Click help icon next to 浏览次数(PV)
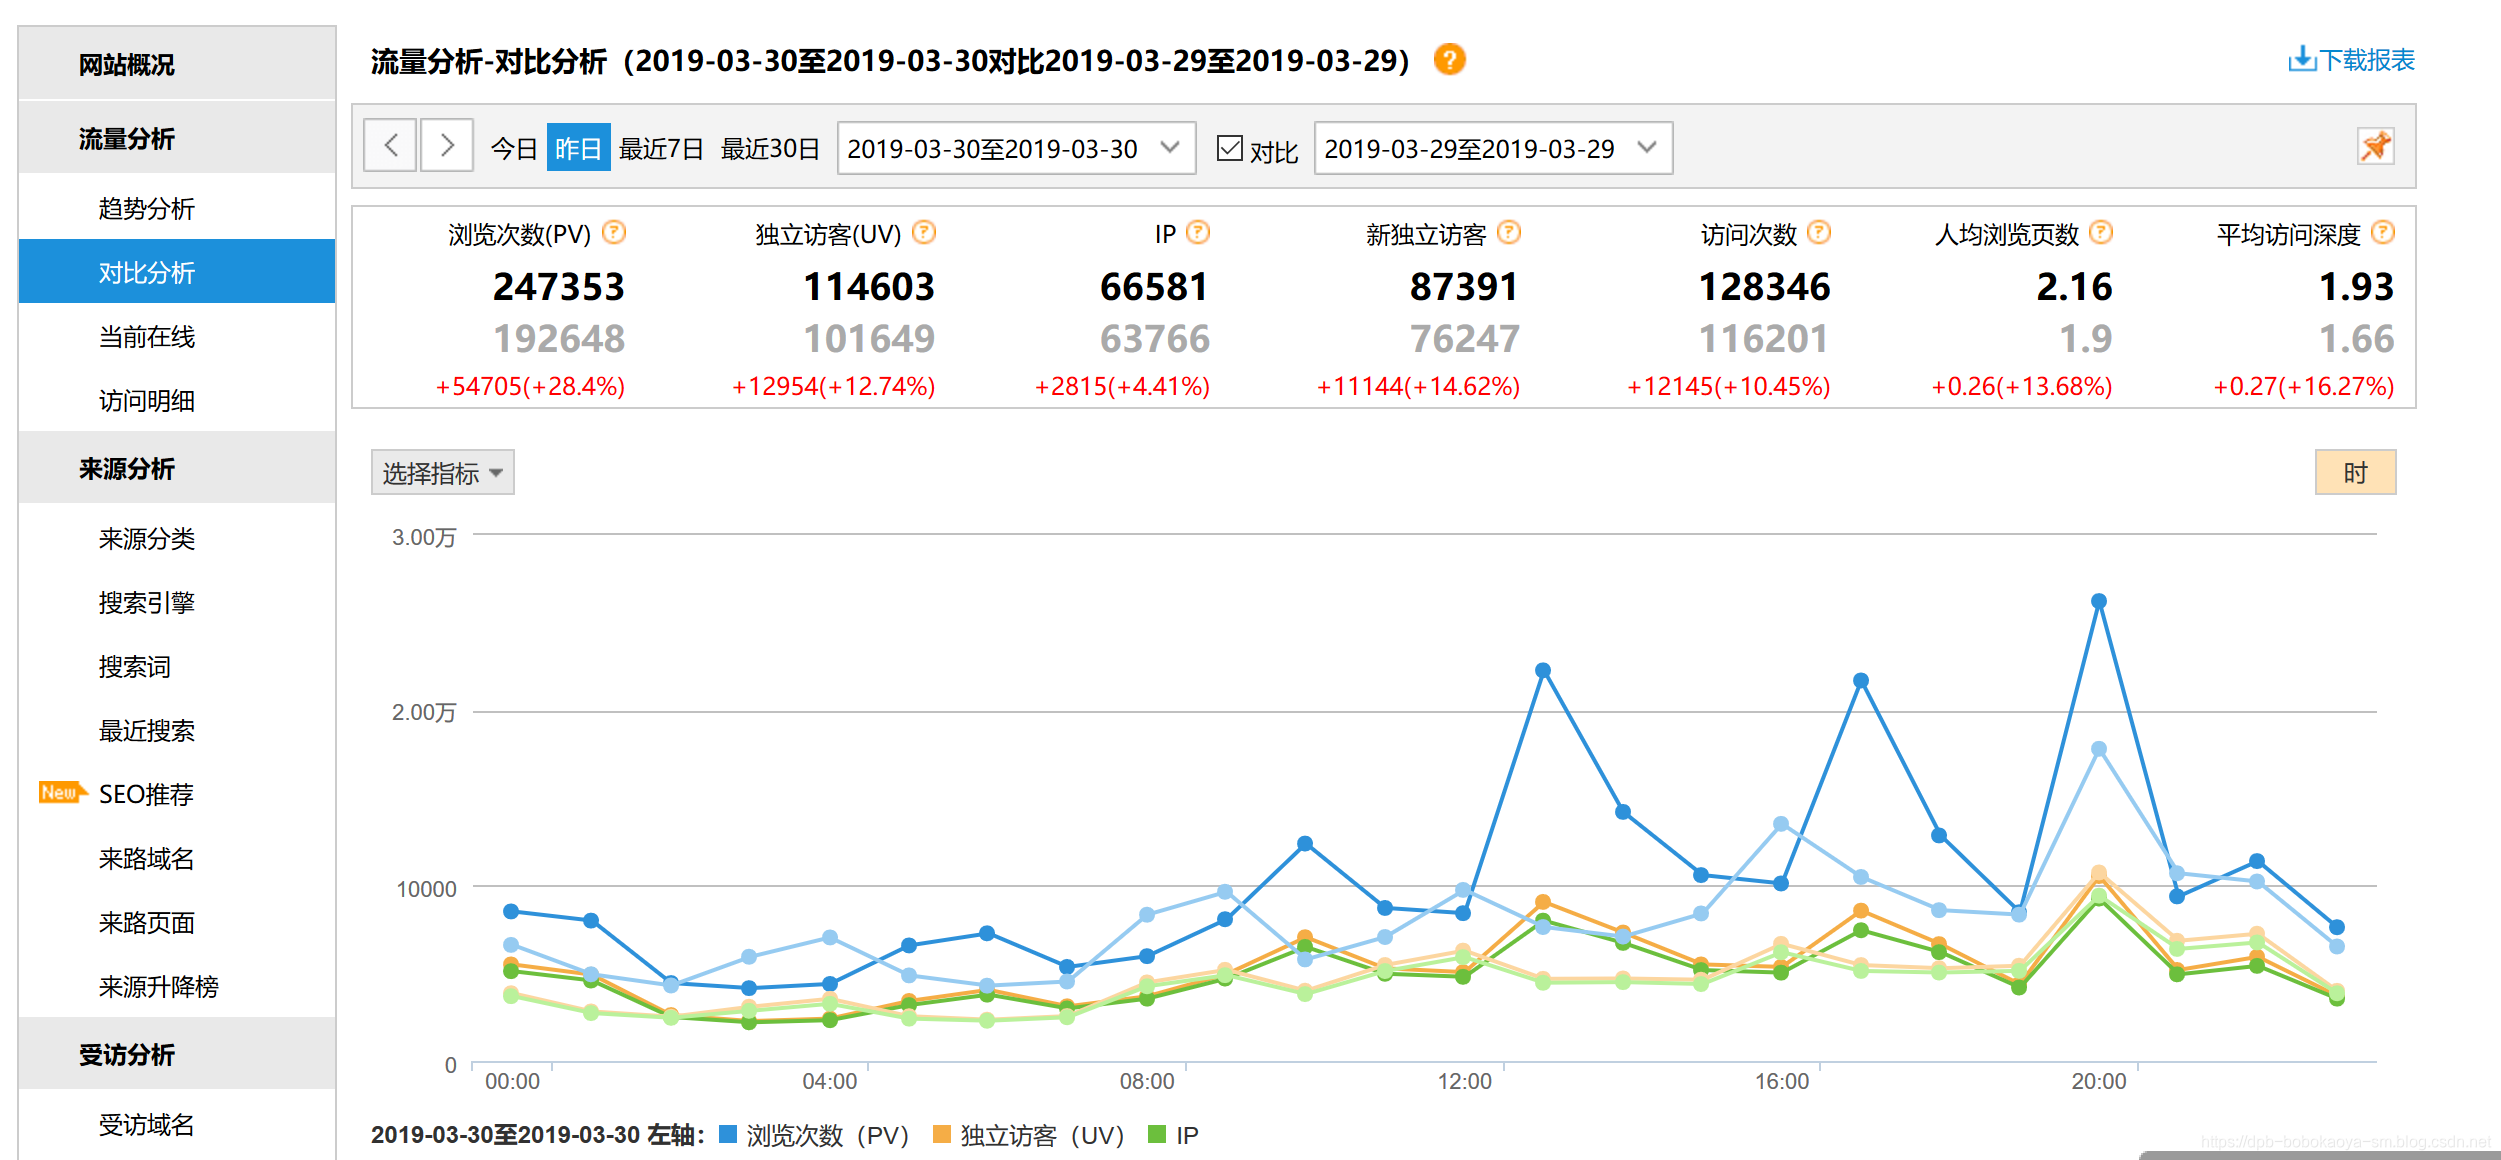Viewport: 2501px width, 1160px height. tap(614, 233)
